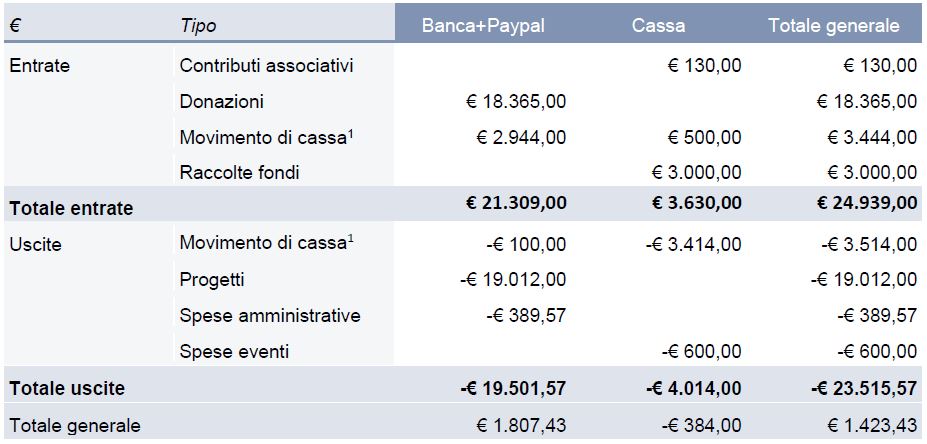The width and height of the screenshot is (927, 444).
Task: Select the Spese eventi row label
Action: click(233, 351)
